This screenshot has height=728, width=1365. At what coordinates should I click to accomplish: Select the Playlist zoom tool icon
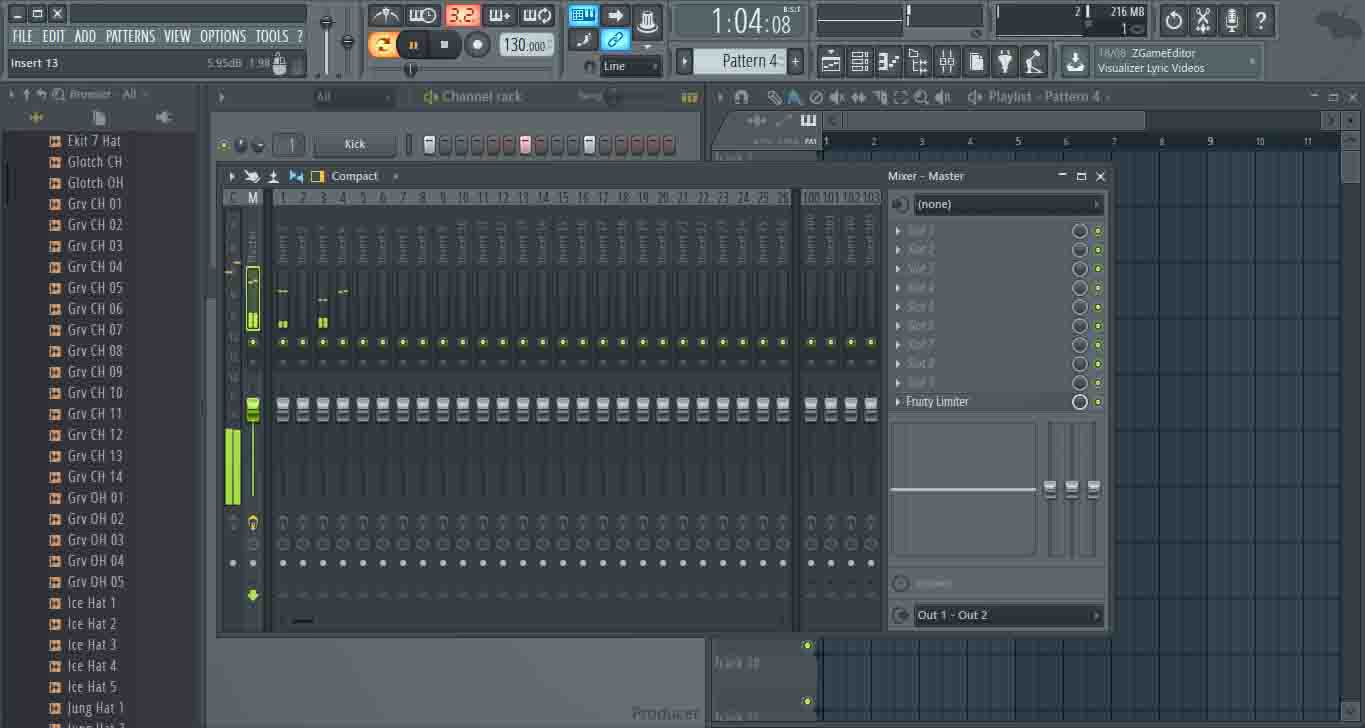pos(921,97)
